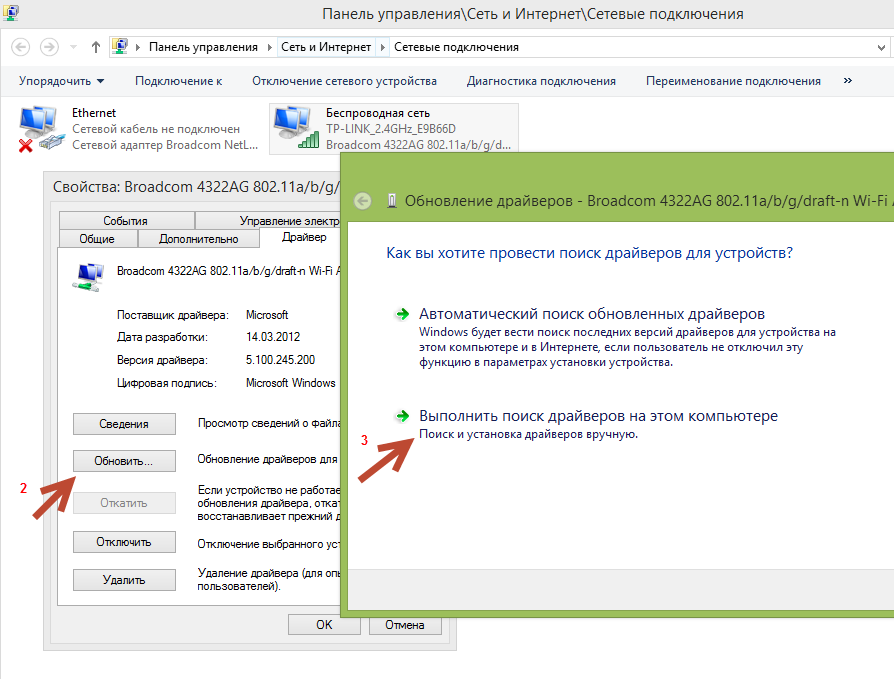This screenshot has height=679, width=894.
Task: Expand the chevron after Сеть и Интернет
Action: (383, 47)
